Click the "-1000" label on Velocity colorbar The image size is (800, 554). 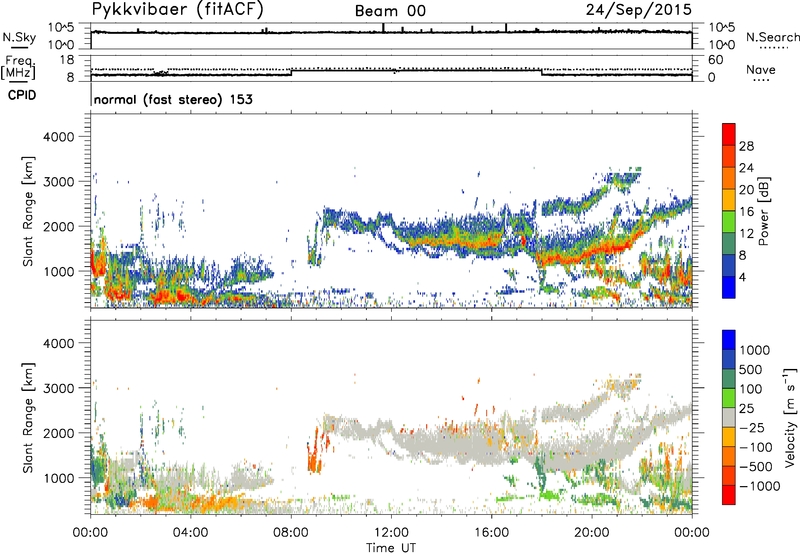(x=760, y=486)
